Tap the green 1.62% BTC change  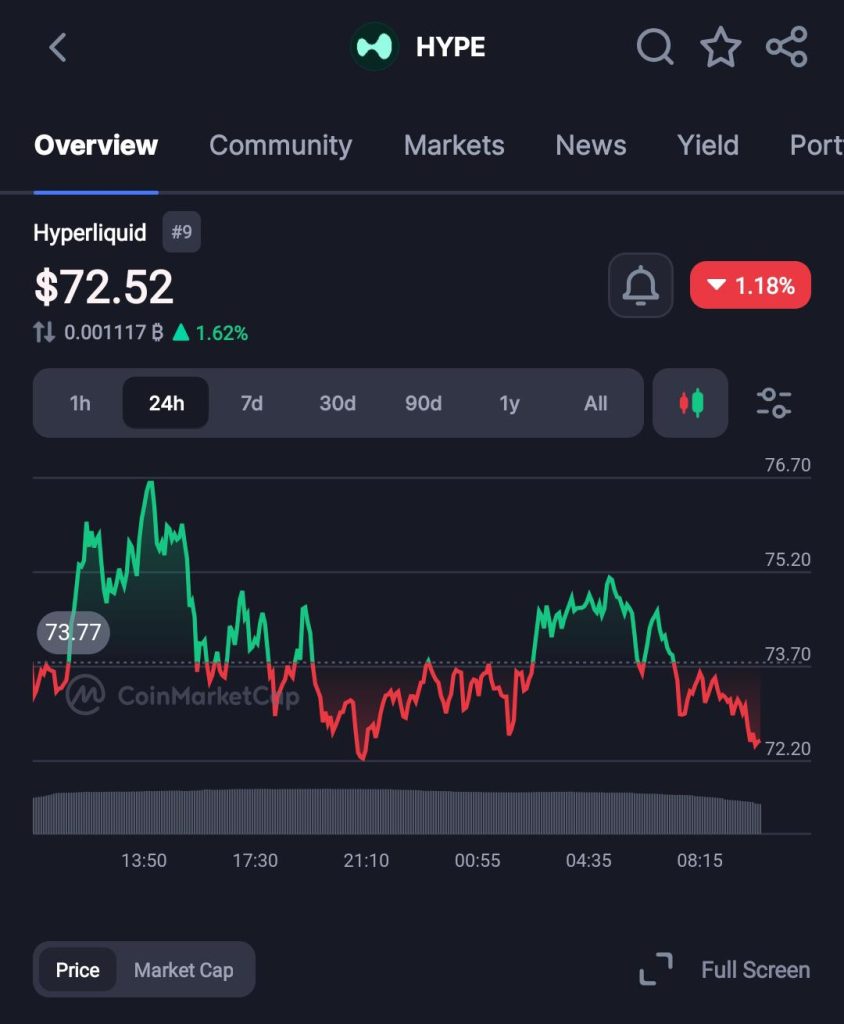(x=210, y=333)
